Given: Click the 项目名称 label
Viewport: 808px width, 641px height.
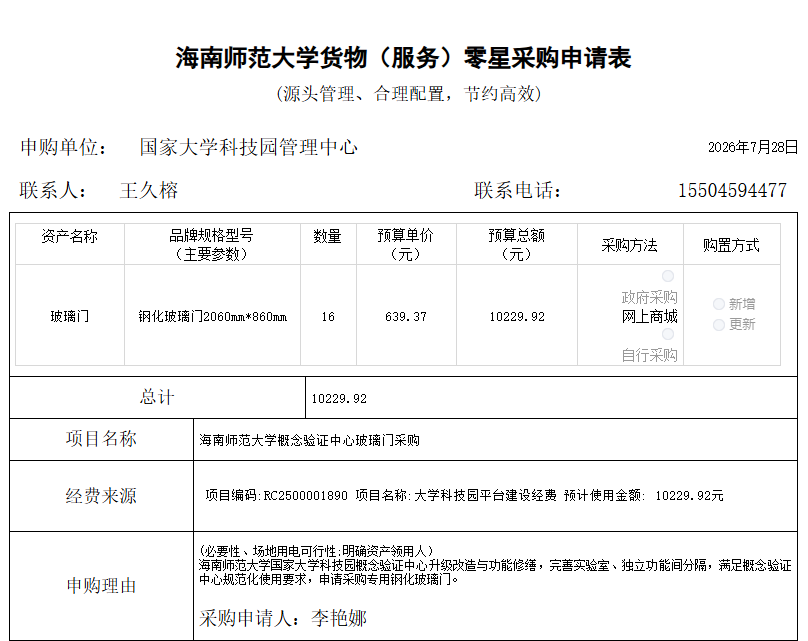Looking at the screenshot, I should pyautogui.click(x=101, y=439).
